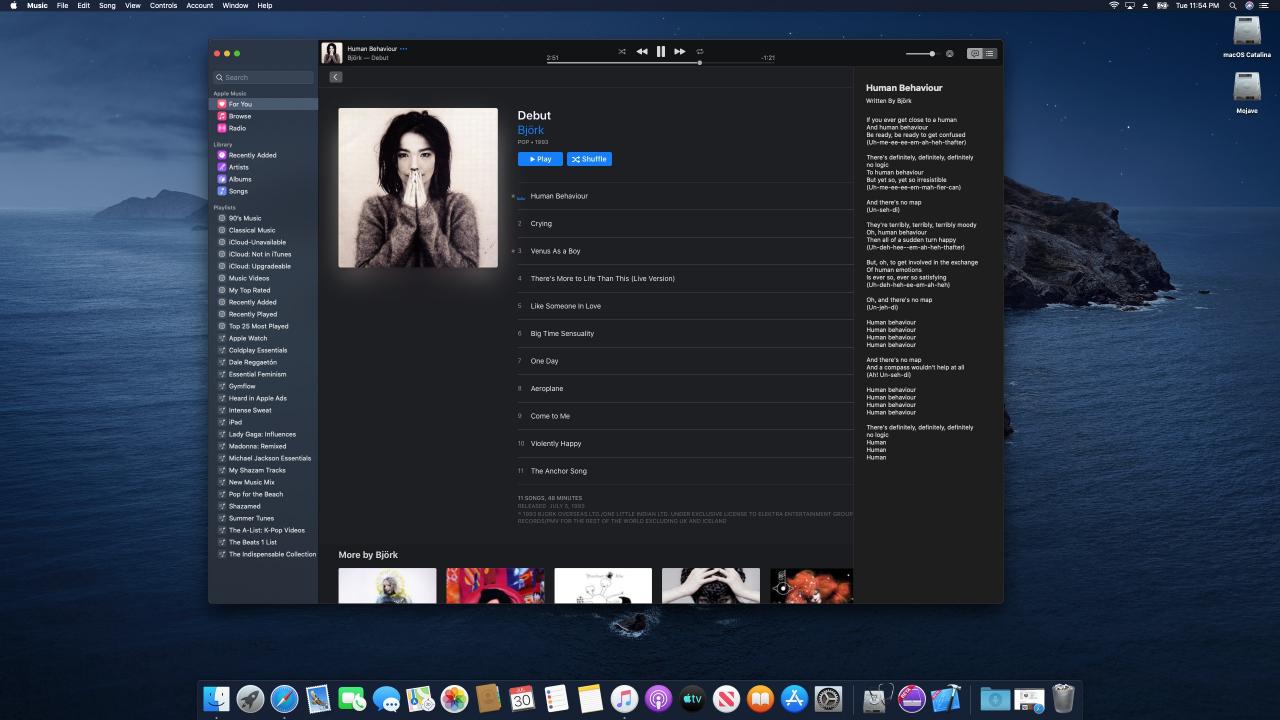Go back with the back arrow button

[335, 77]
